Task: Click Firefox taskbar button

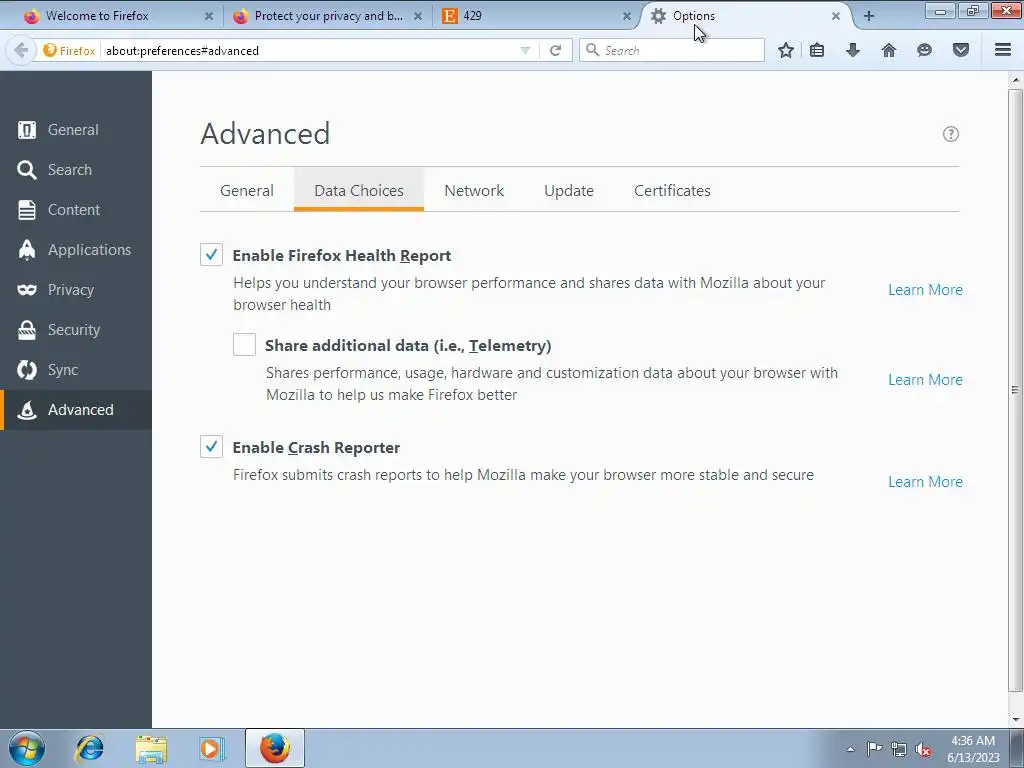Action: [x=275, y=748]
